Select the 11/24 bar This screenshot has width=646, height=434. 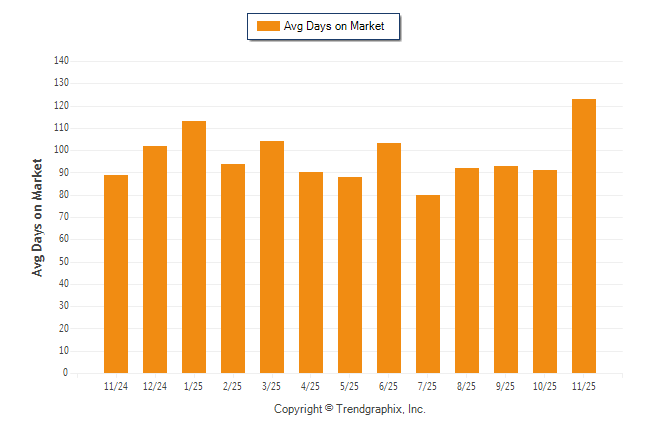coord(116,274)
